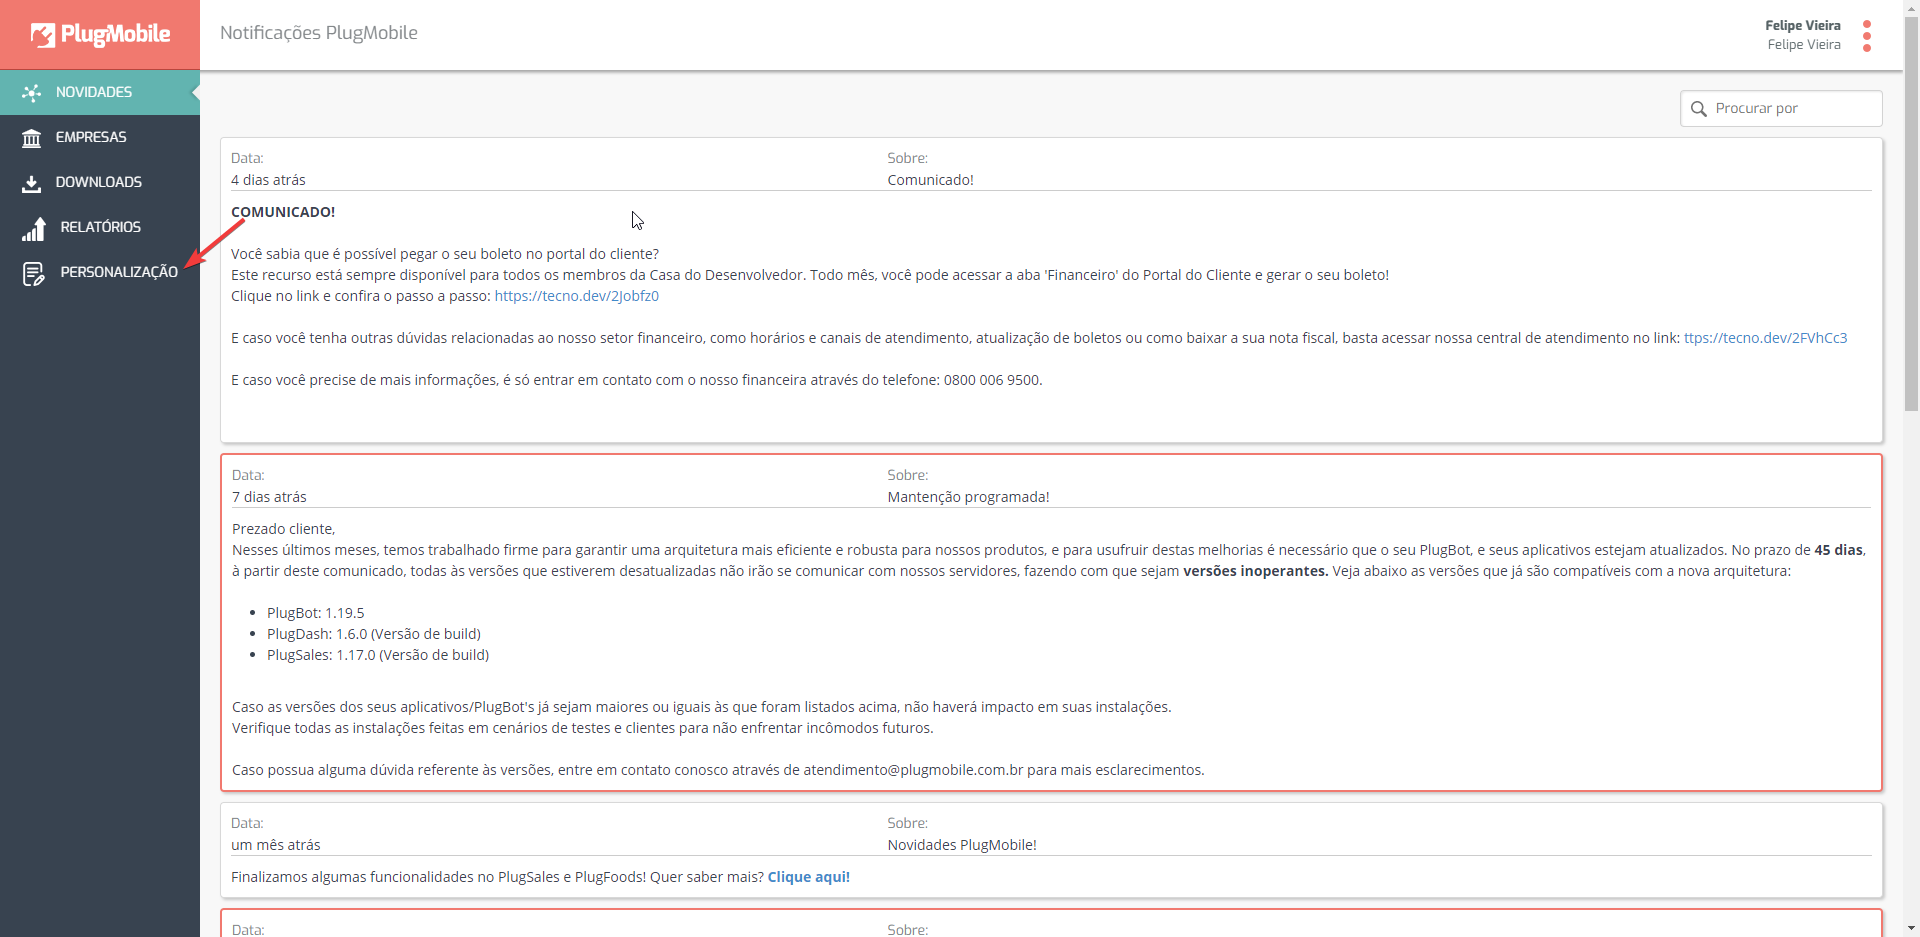1920x937 pixels.
Task: Open the tecno.dev/2FVhCc3 link
Action: coord(1765,338)
